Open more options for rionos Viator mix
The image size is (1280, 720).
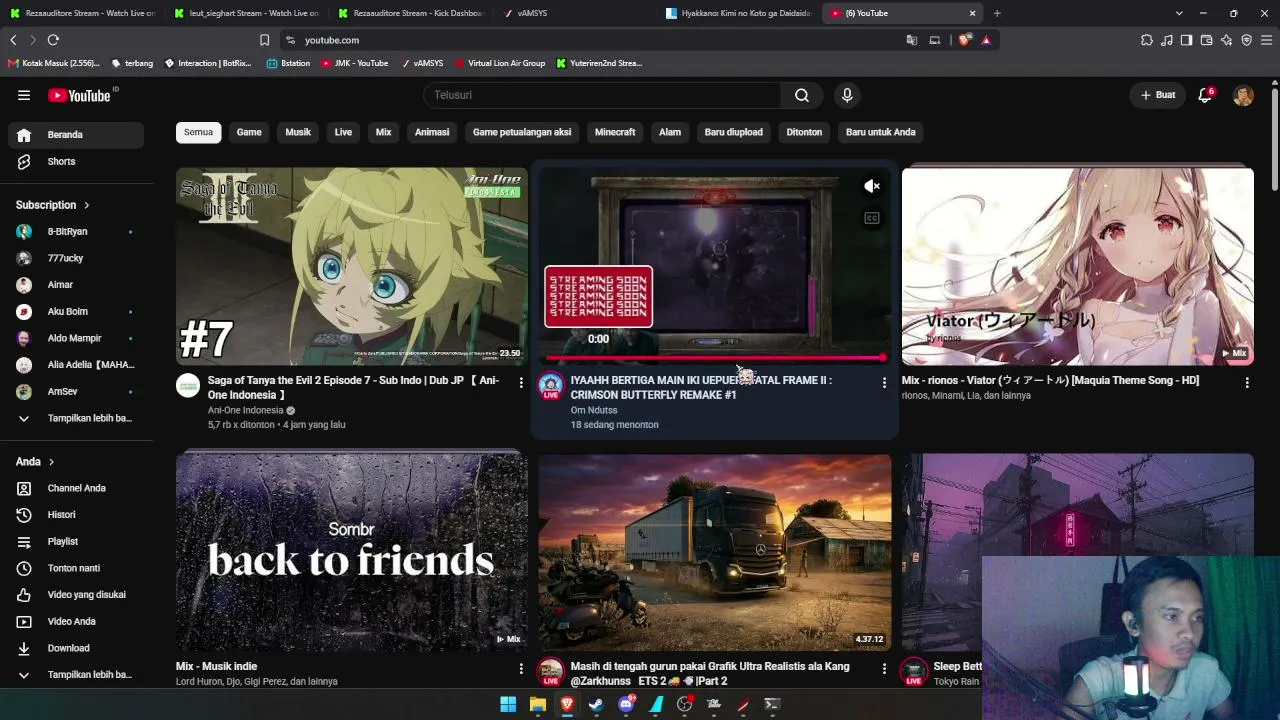[x=1247, y=382]
